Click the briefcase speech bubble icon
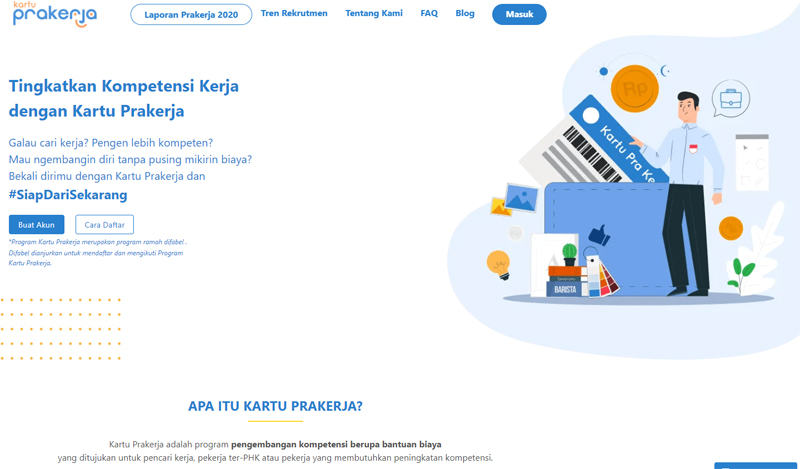This screenshot has width=800, height=469. [731, 98]
